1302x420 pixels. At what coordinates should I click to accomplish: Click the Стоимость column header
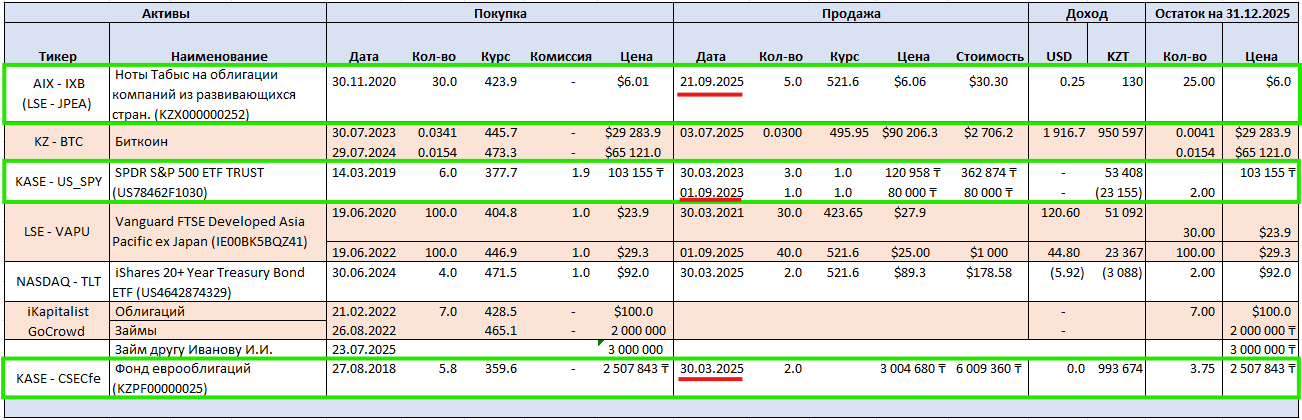pos(989,56)
